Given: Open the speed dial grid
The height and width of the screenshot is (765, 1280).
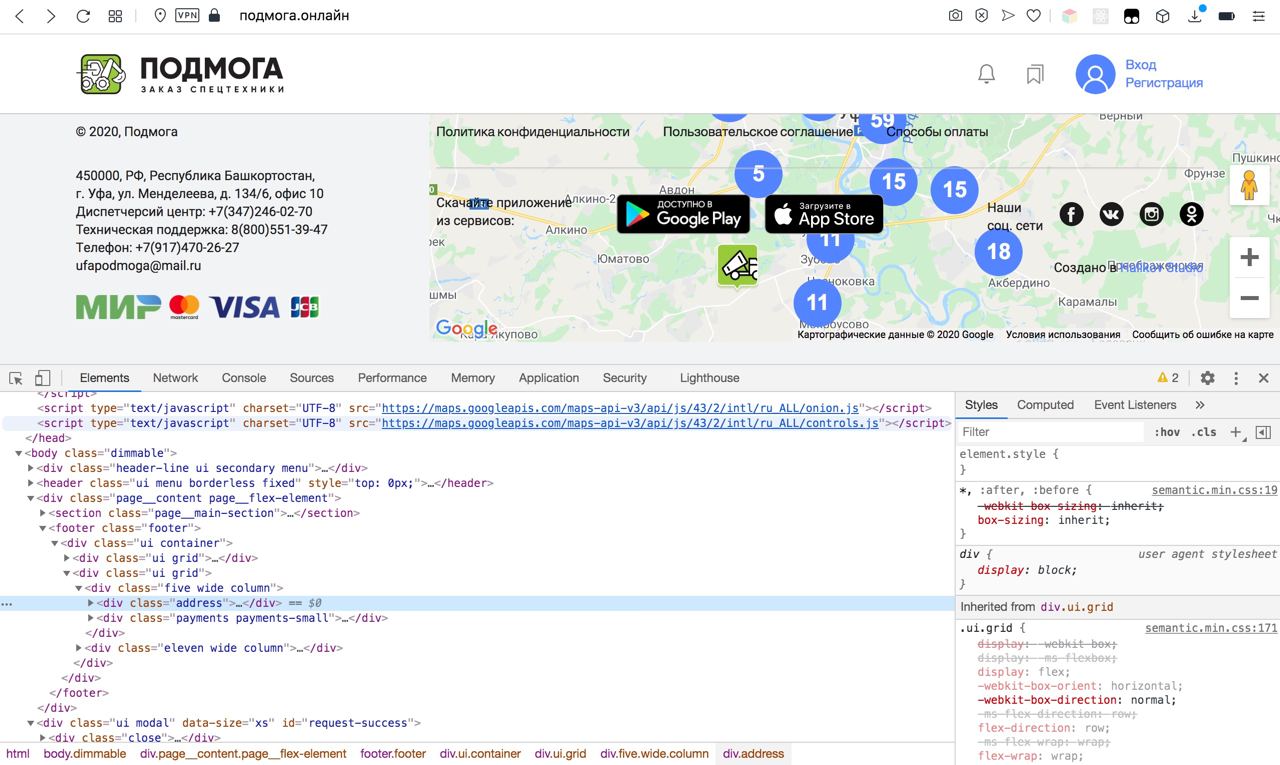Looking at the screenshot, I should point(115,16).
